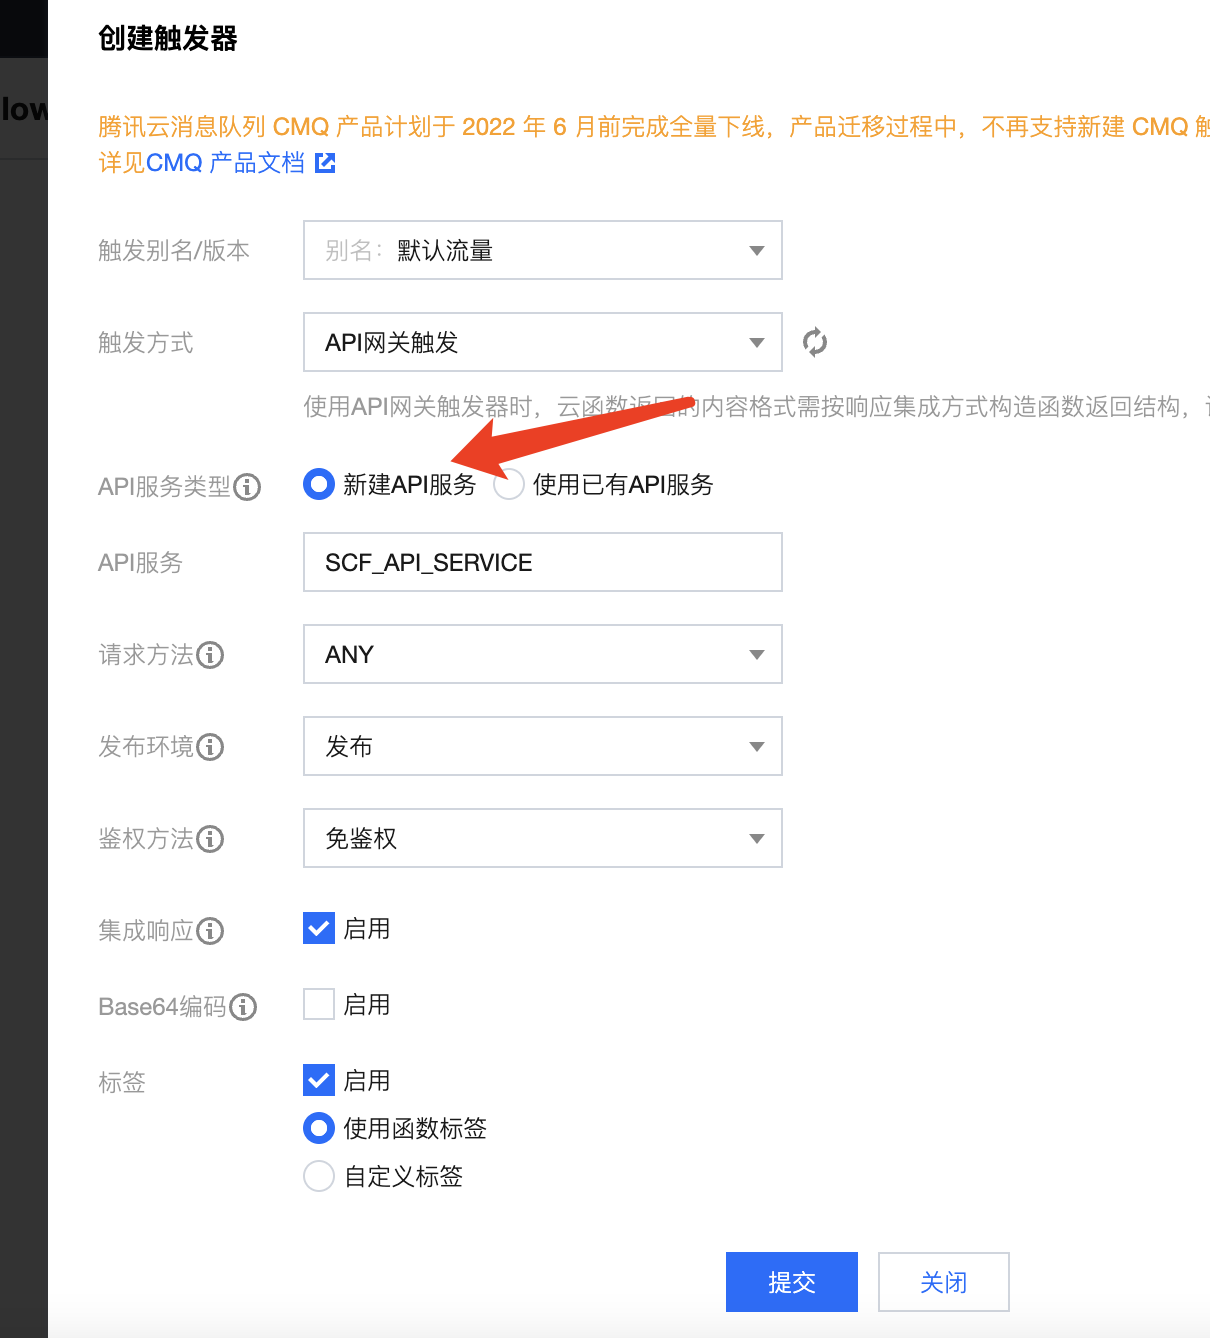Open the 请求方法 dropdown showing ANY
1210x1338 pixels.
point(542,654)
